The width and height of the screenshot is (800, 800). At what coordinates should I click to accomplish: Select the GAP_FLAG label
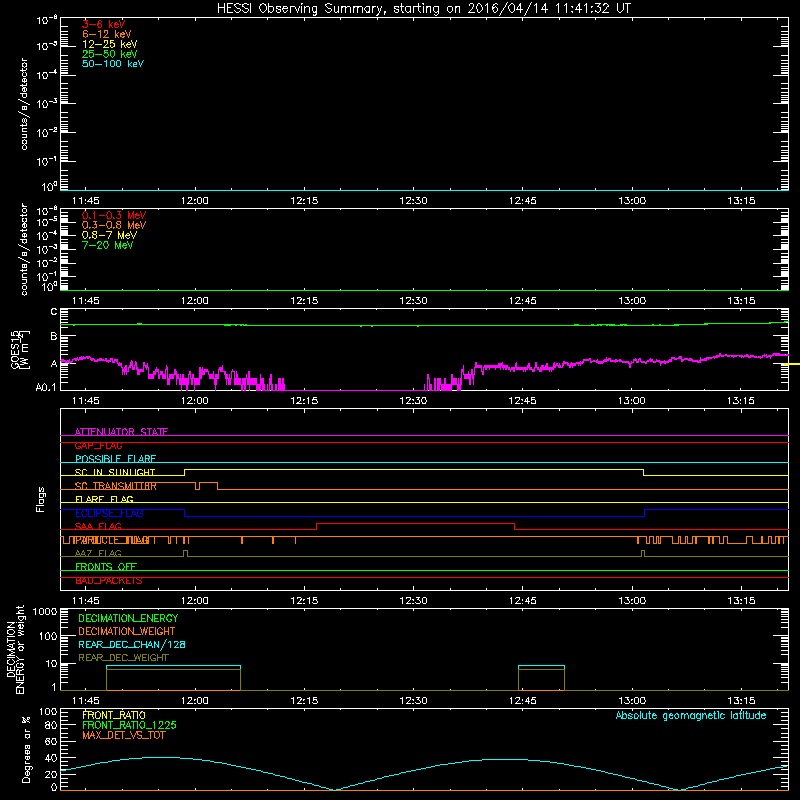pos(98,445)
